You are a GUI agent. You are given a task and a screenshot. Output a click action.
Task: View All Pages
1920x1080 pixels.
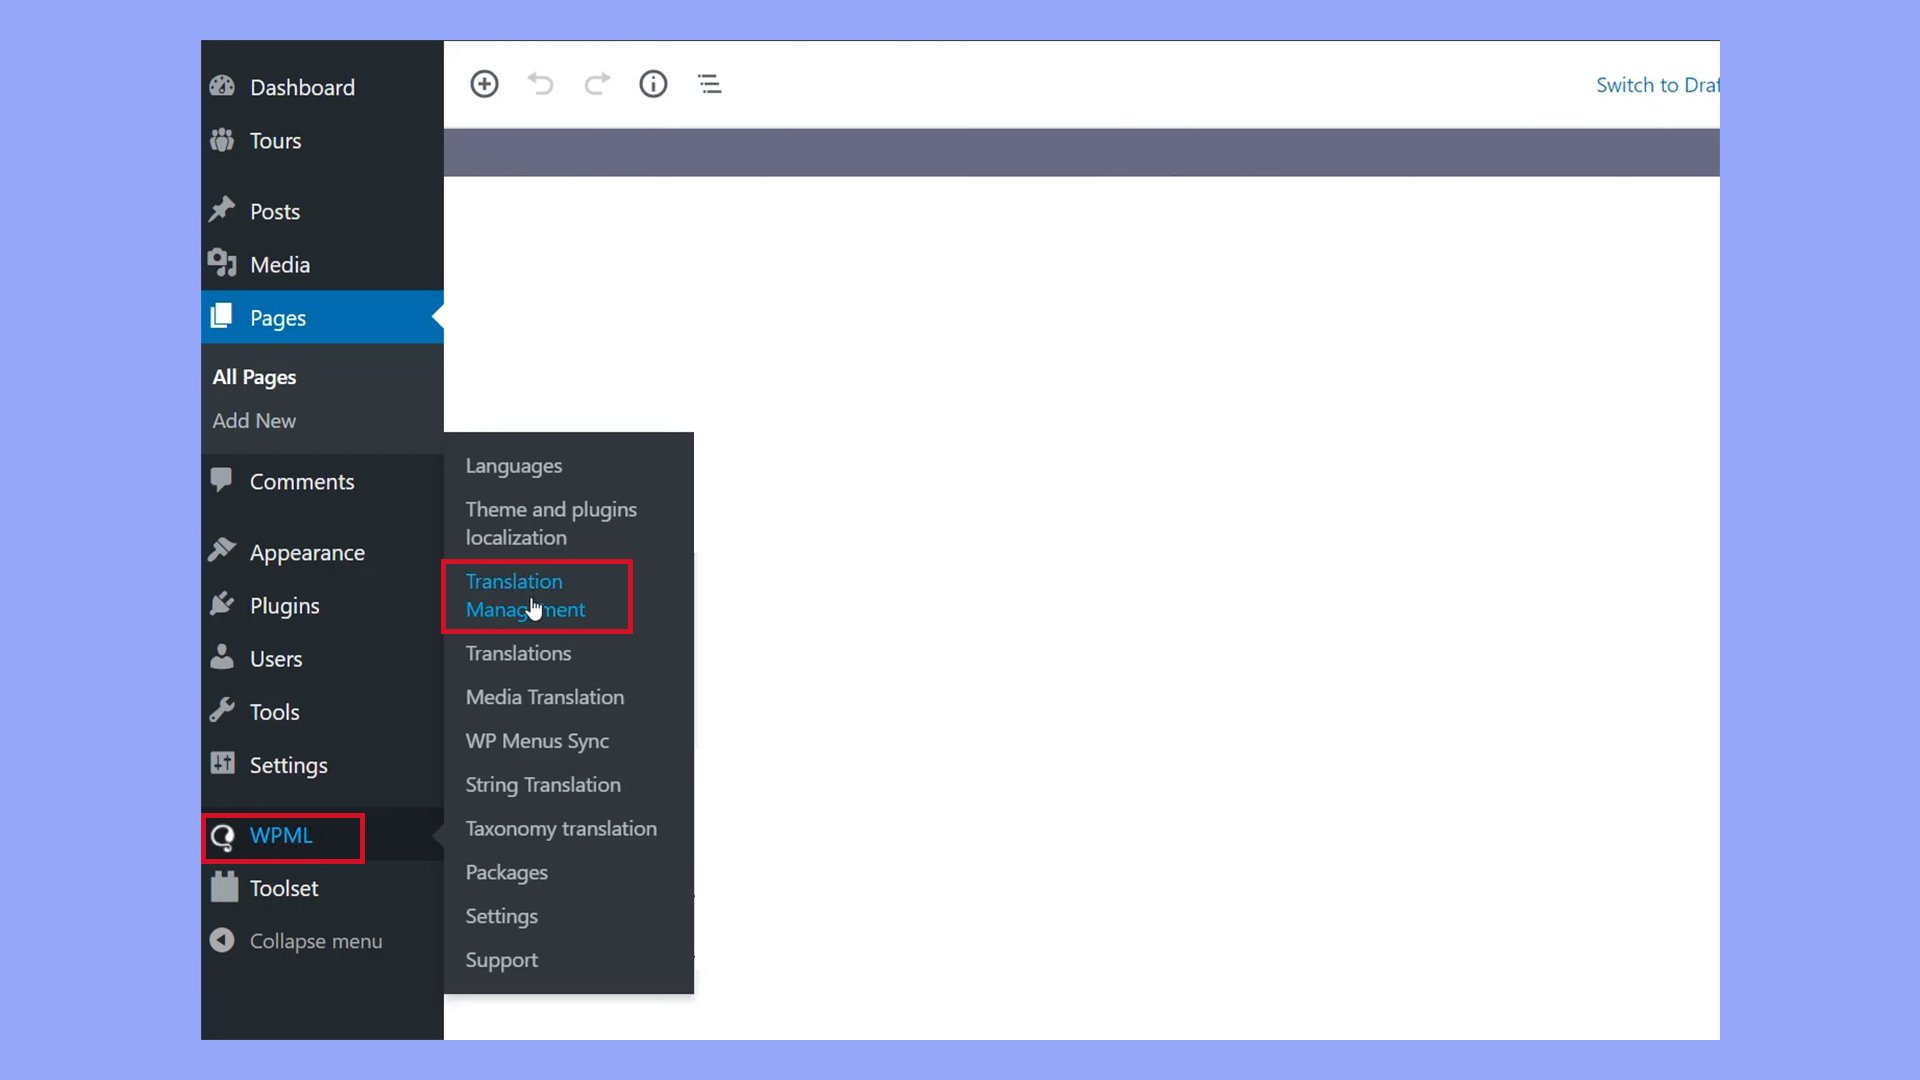(253, 377)
